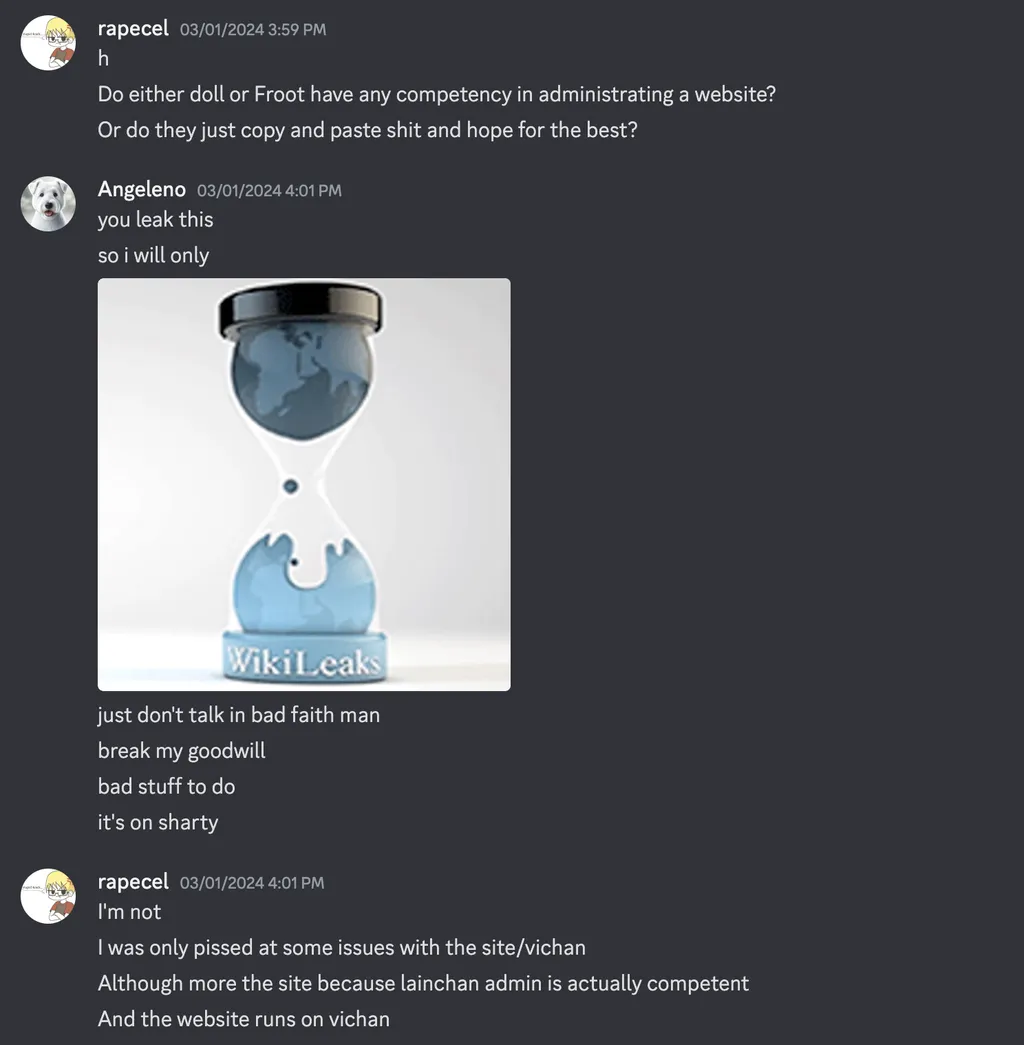Open the WikiLeaks hourglass image attachment
1024x1045 pixels.
click(x=304, y=485)
